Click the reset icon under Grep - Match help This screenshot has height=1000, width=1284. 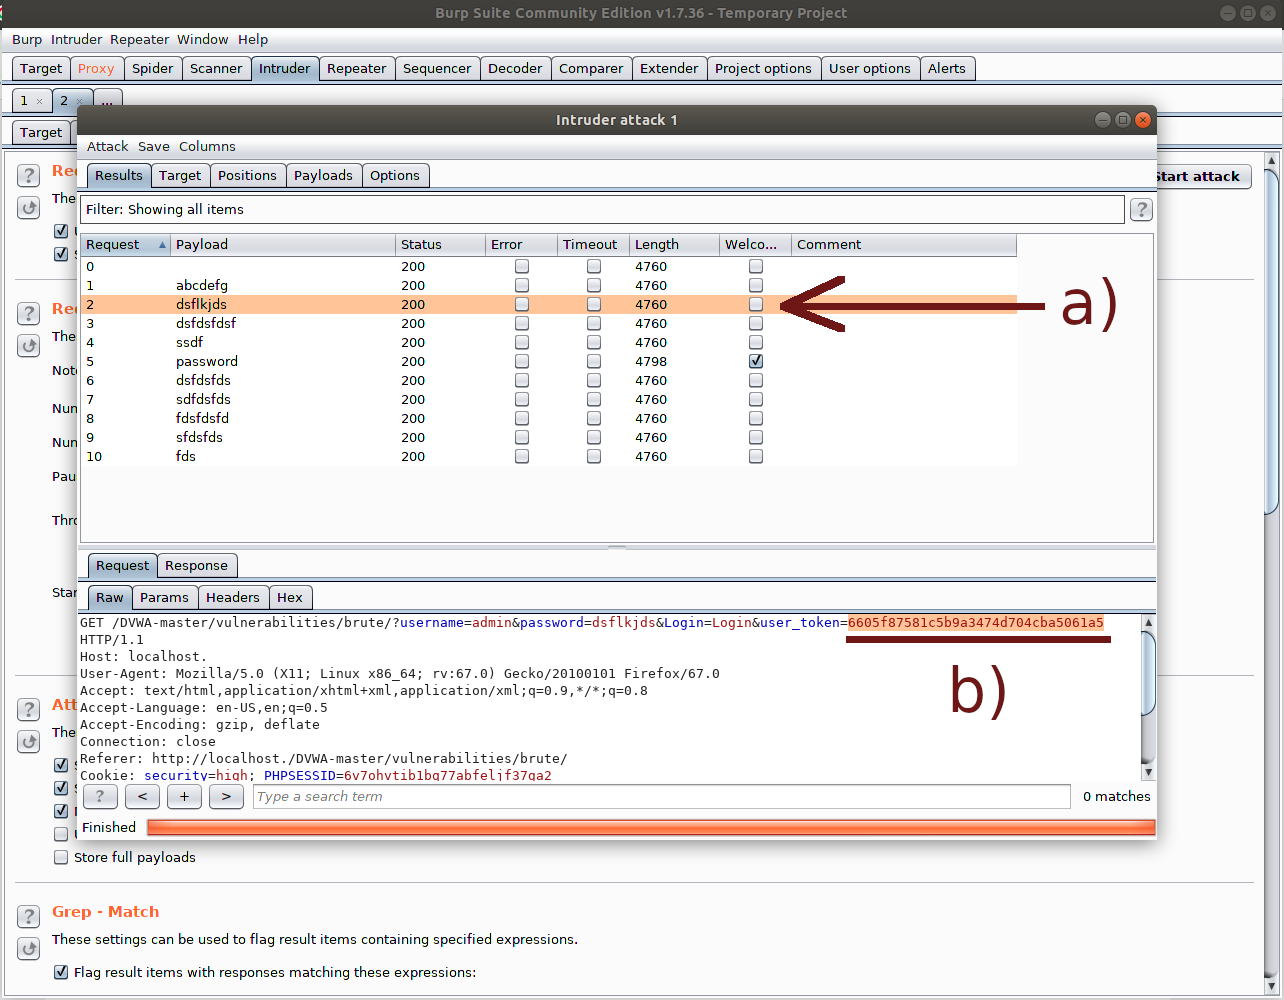(29, 948)
